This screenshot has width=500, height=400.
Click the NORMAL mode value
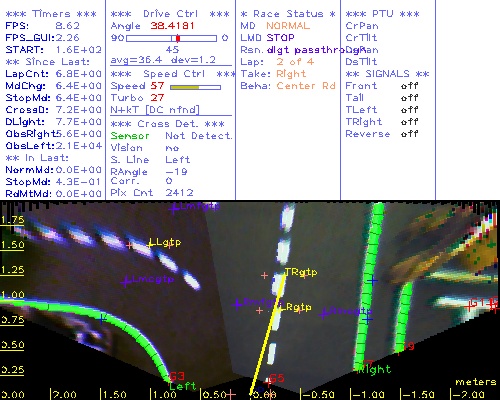click(x=288, y=26)
